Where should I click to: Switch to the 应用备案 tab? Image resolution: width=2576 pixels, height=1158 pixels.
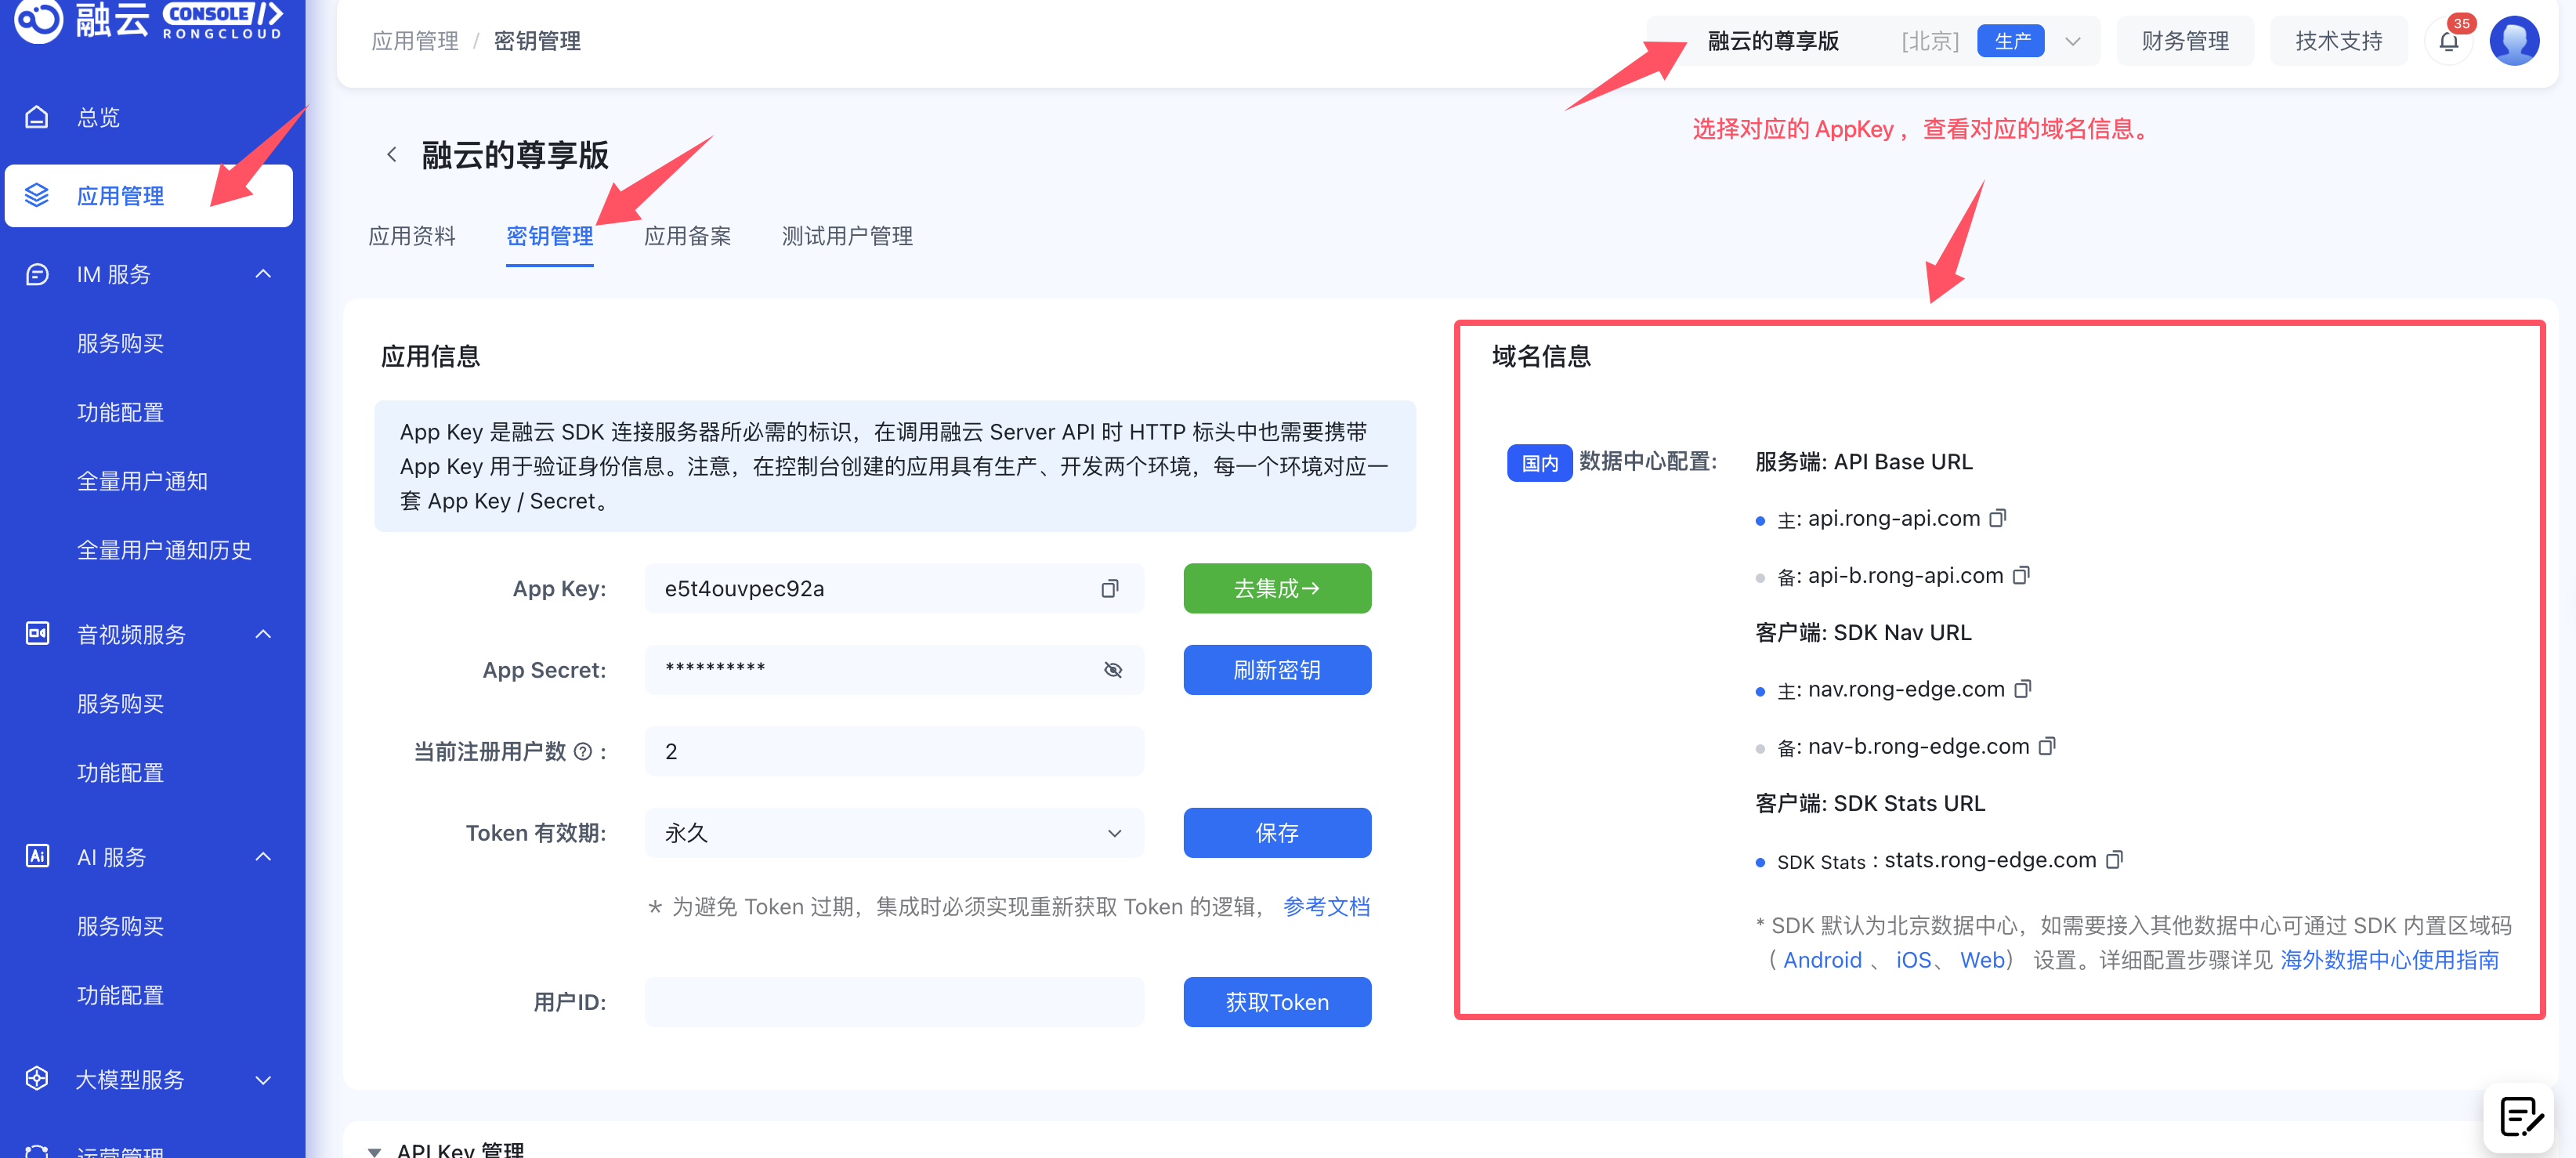687,236
